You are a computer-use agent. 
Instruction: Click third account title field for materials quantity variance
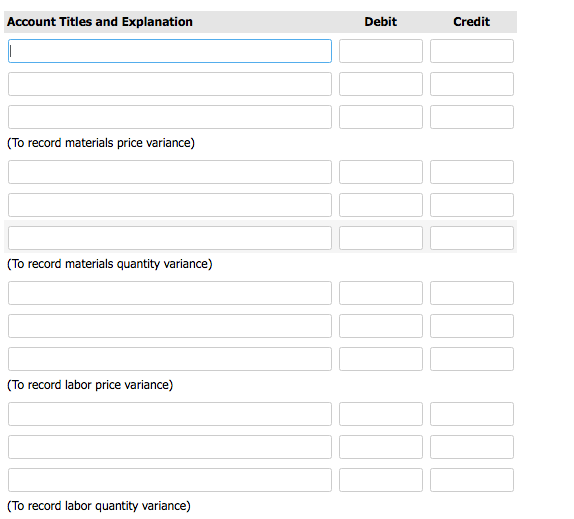coord(170,238)
